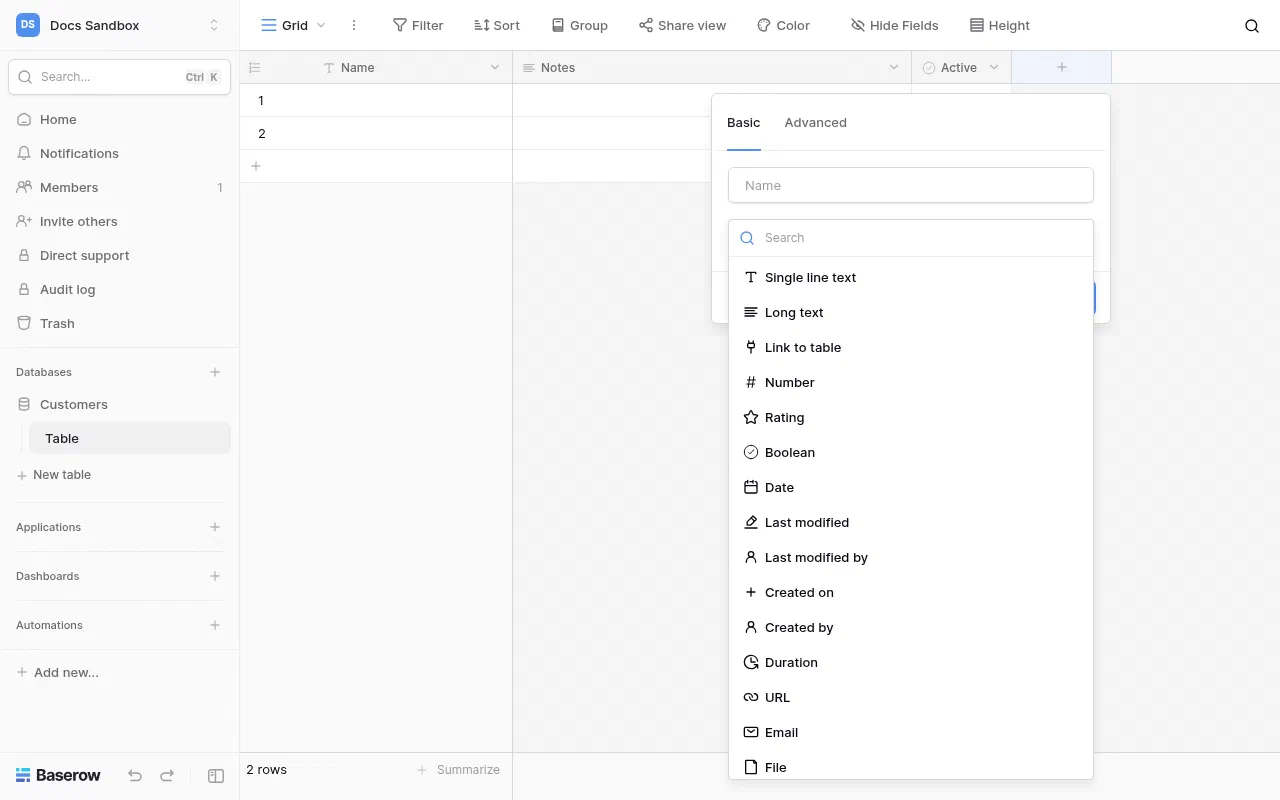The height and width of the screenshot is (800, 1280).
Task: Select Boolean field type
Action: click(911, 452)
